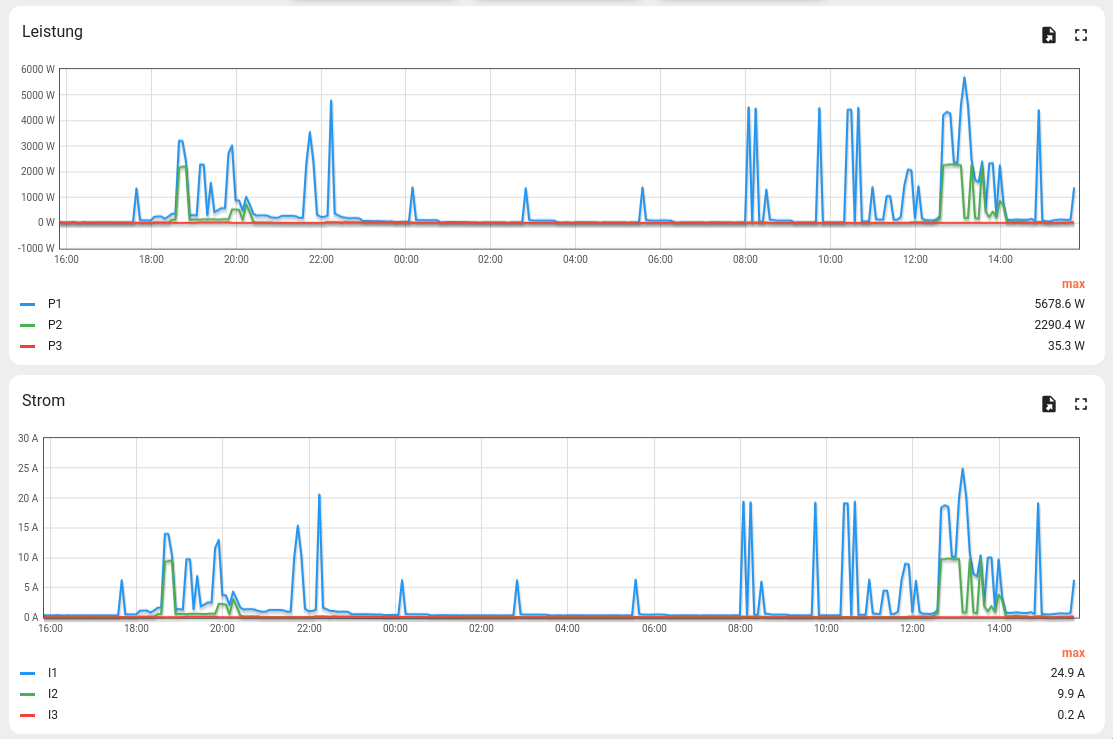Image resolution: width=1113 pixels, height=739 pixels.
Task: Open Leistung chart in fullscreen
Action: coord(1080,35)
